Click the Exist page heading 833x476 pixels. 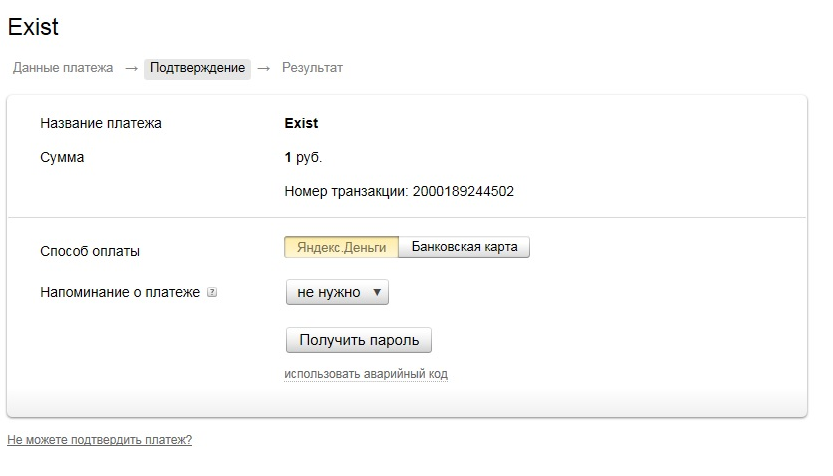tap(34, 27)
